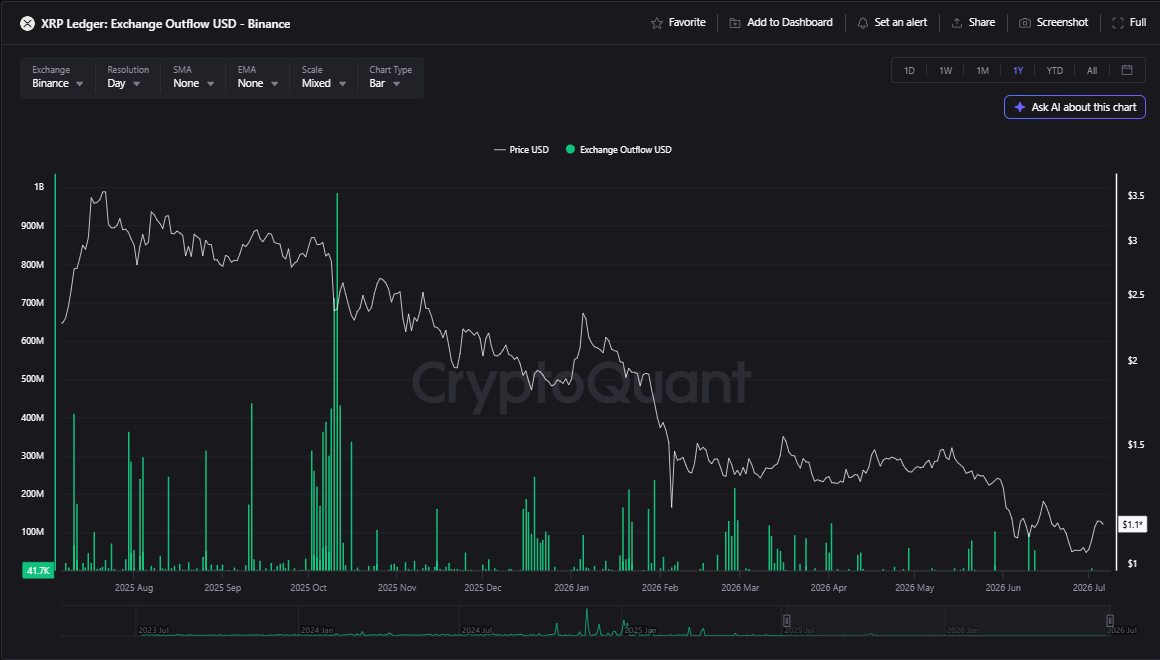Click the XRP logo icon beside the title
Screen dimensions: 1160x660
[x=27, y=24]
